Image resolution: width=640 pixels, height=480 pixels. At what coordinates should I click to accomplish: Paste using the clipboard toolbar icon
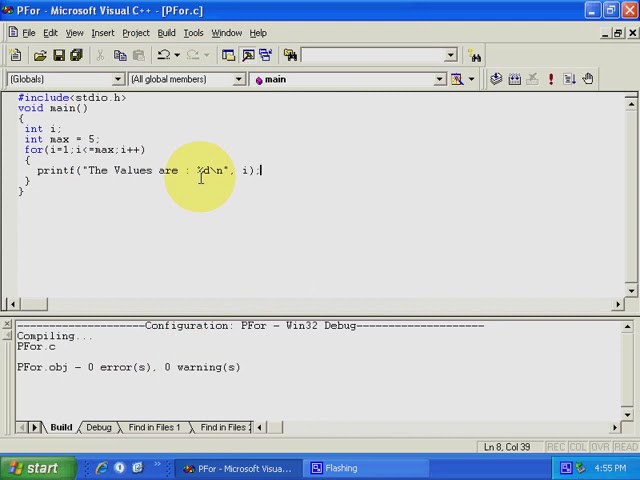pos(138,55)
